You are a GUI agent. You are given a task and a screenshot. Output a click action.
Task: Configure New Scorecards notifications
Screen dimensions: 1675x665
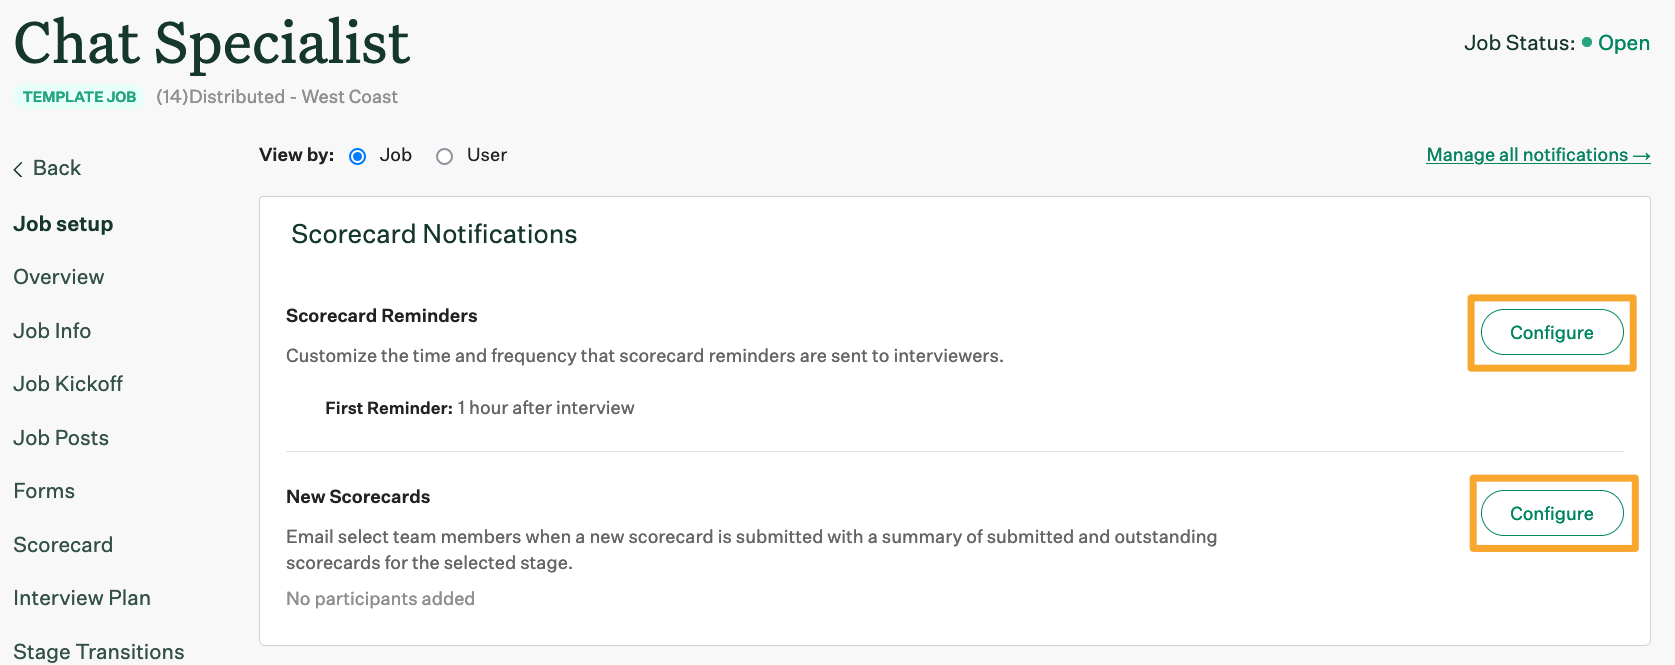(1551, 513)
